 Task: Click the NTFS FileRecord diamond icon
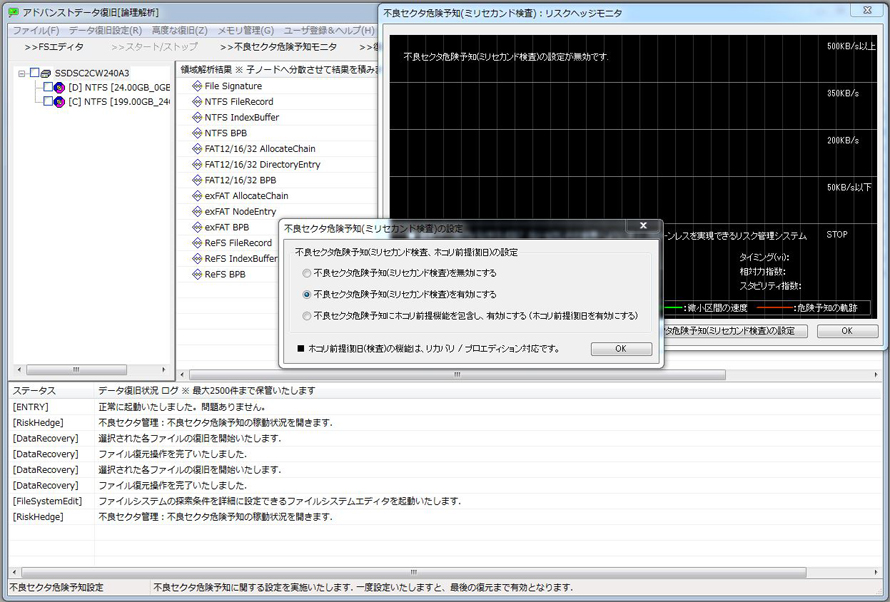point(197,102)
